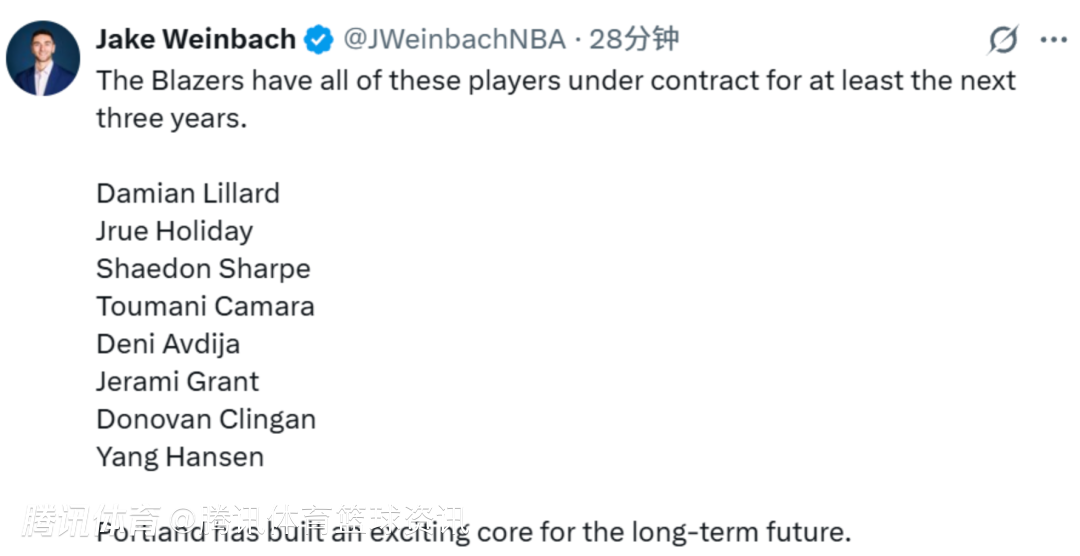The height and width of the screenshot is (556, 1080).
Task: Click on Yang Hansen in the list
Action: point(180,457)
